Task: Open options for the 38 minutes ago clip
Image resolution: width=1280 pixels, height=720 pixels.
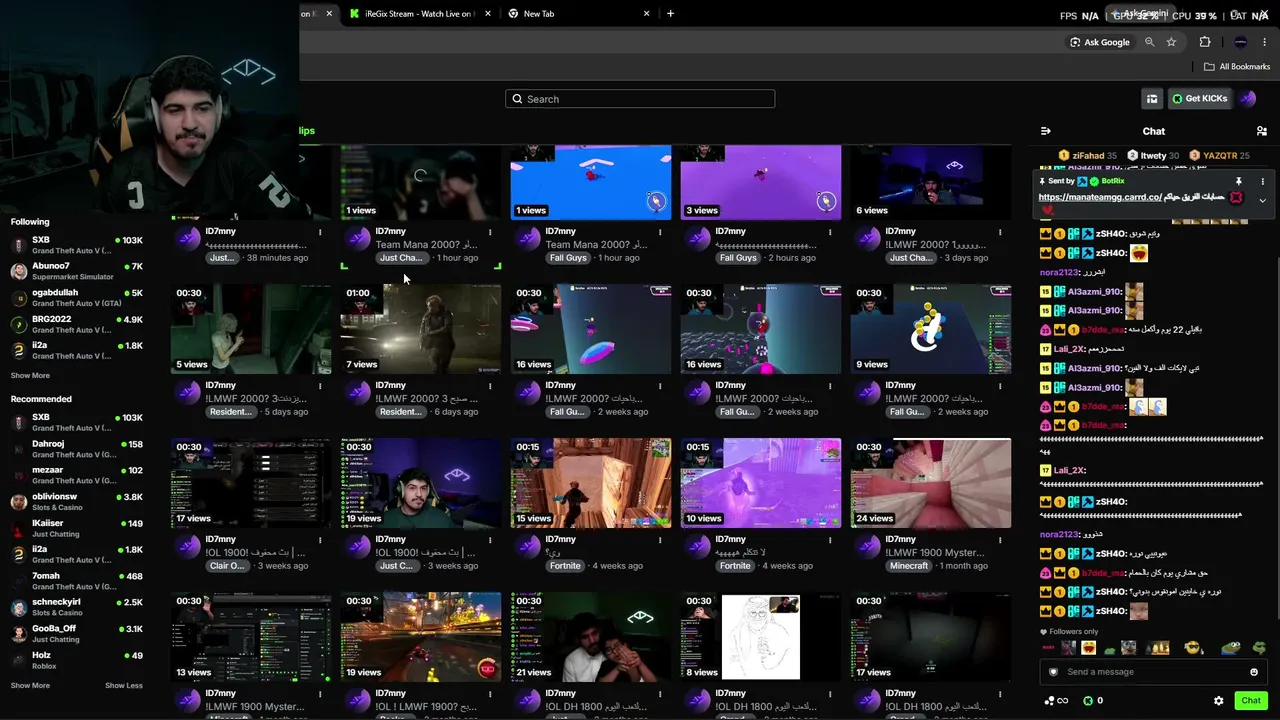Action: tap(320, 232)
